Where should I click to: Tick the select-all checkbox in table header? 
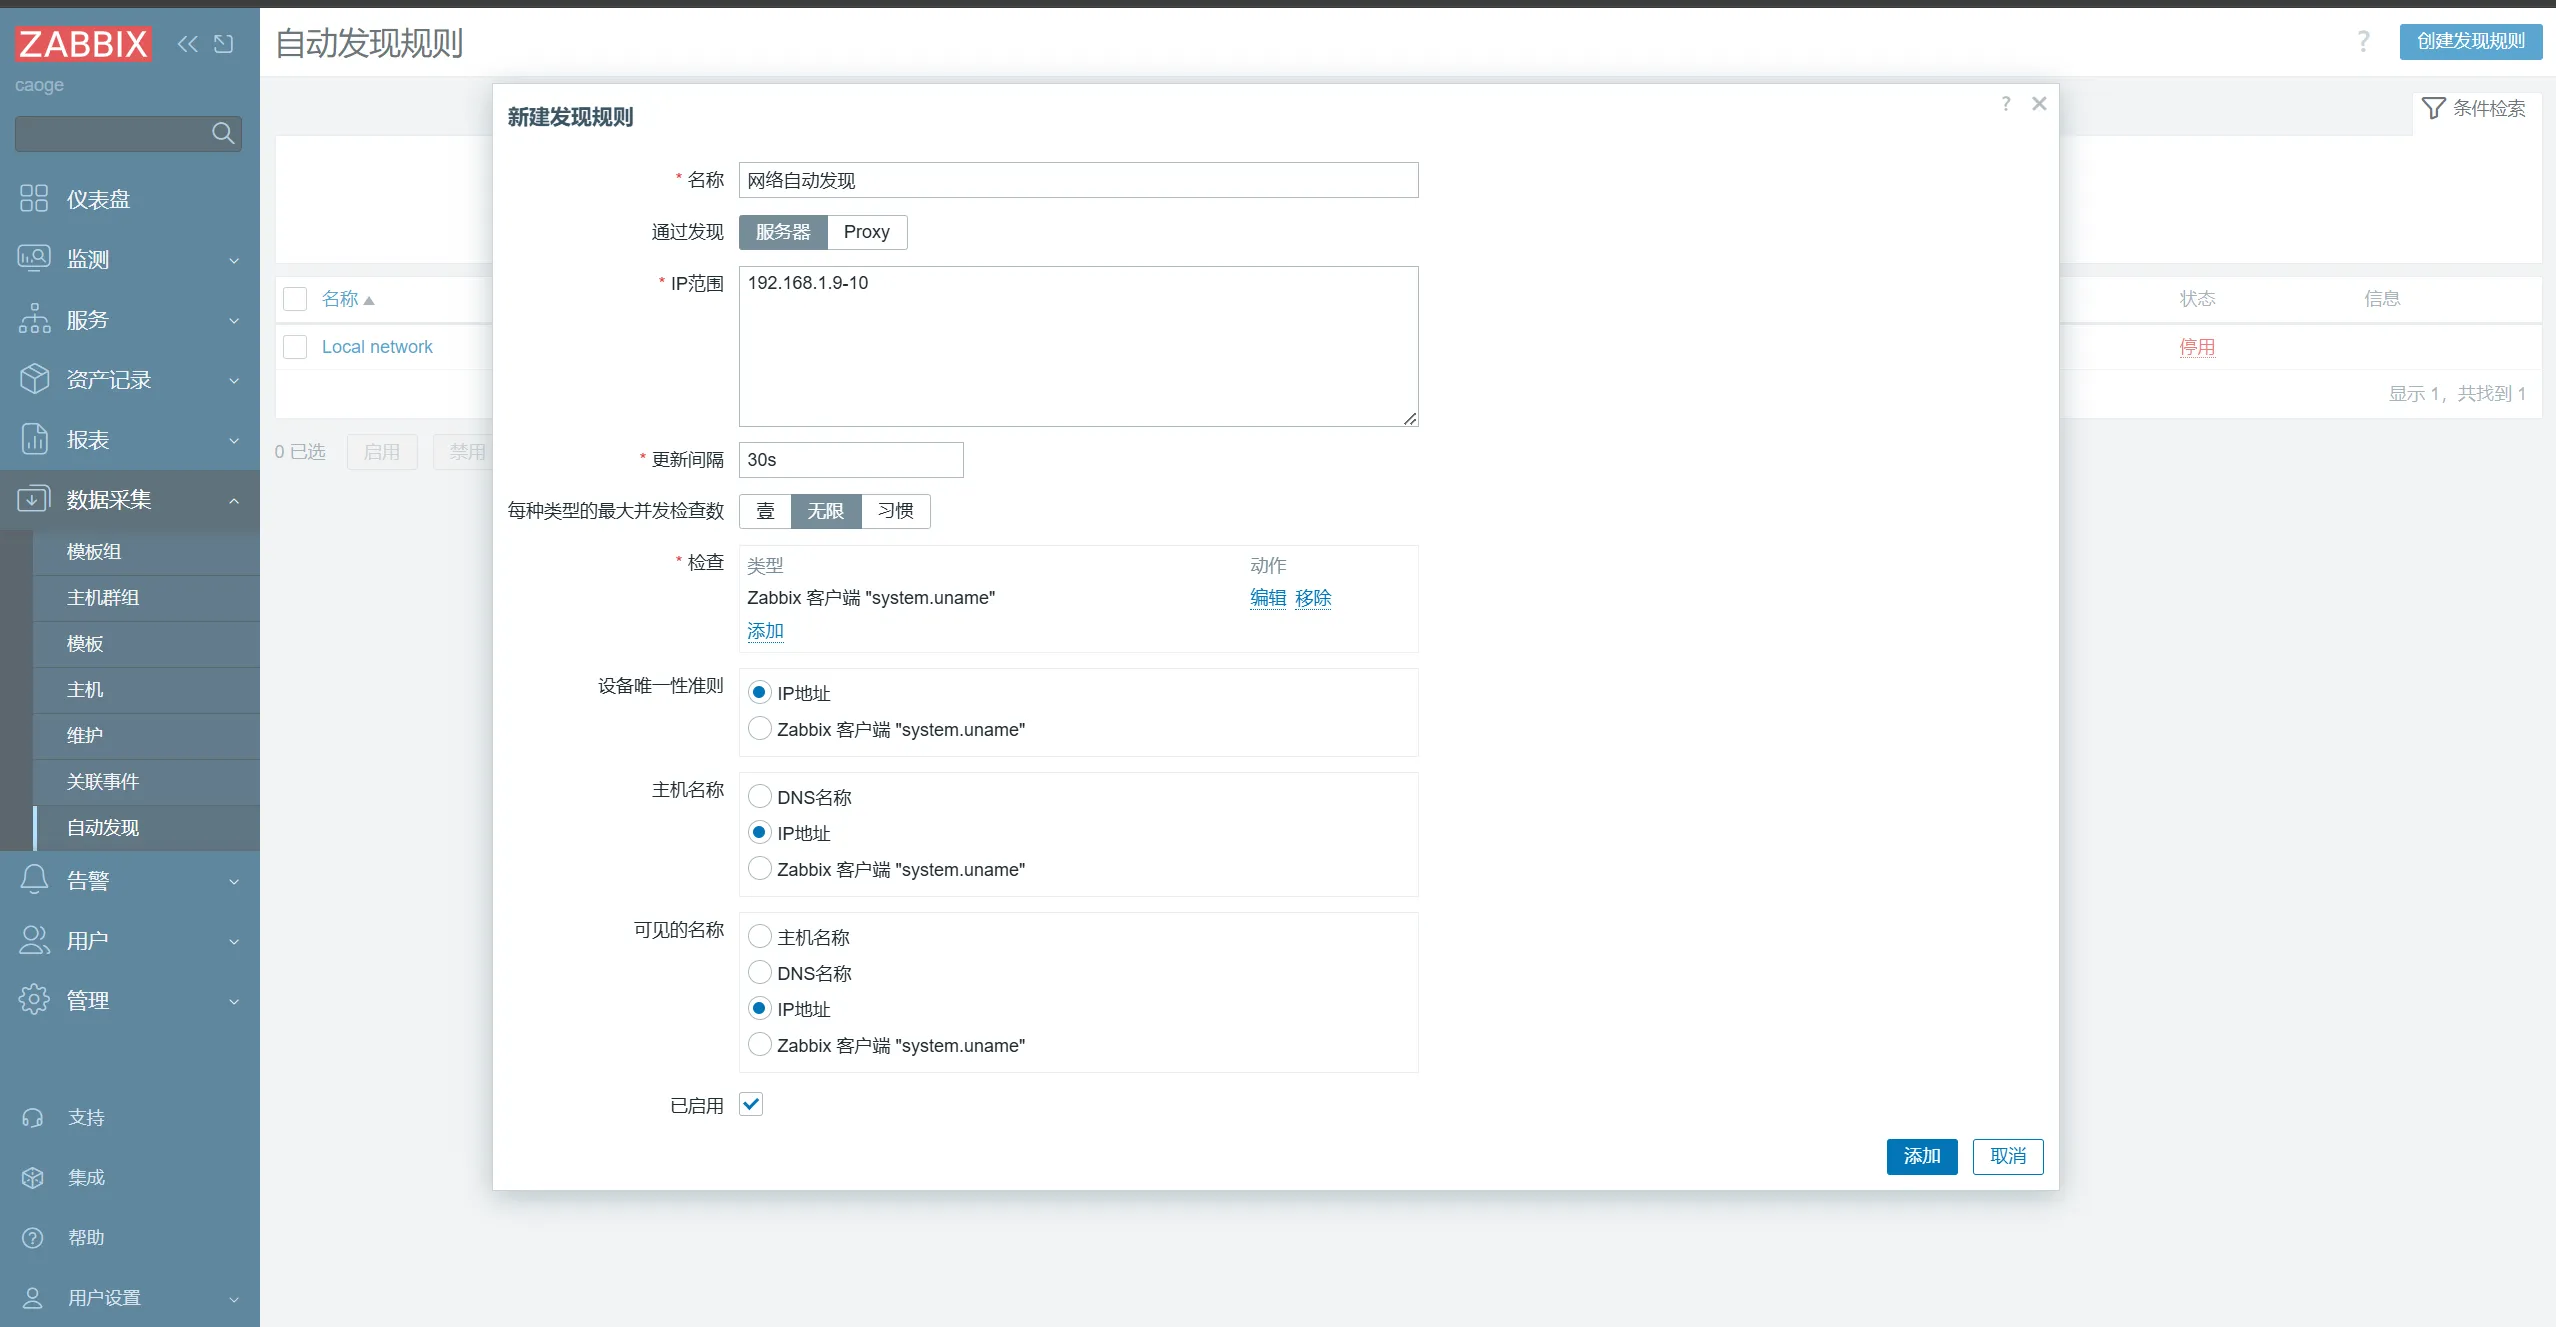[x=295, y=299]
